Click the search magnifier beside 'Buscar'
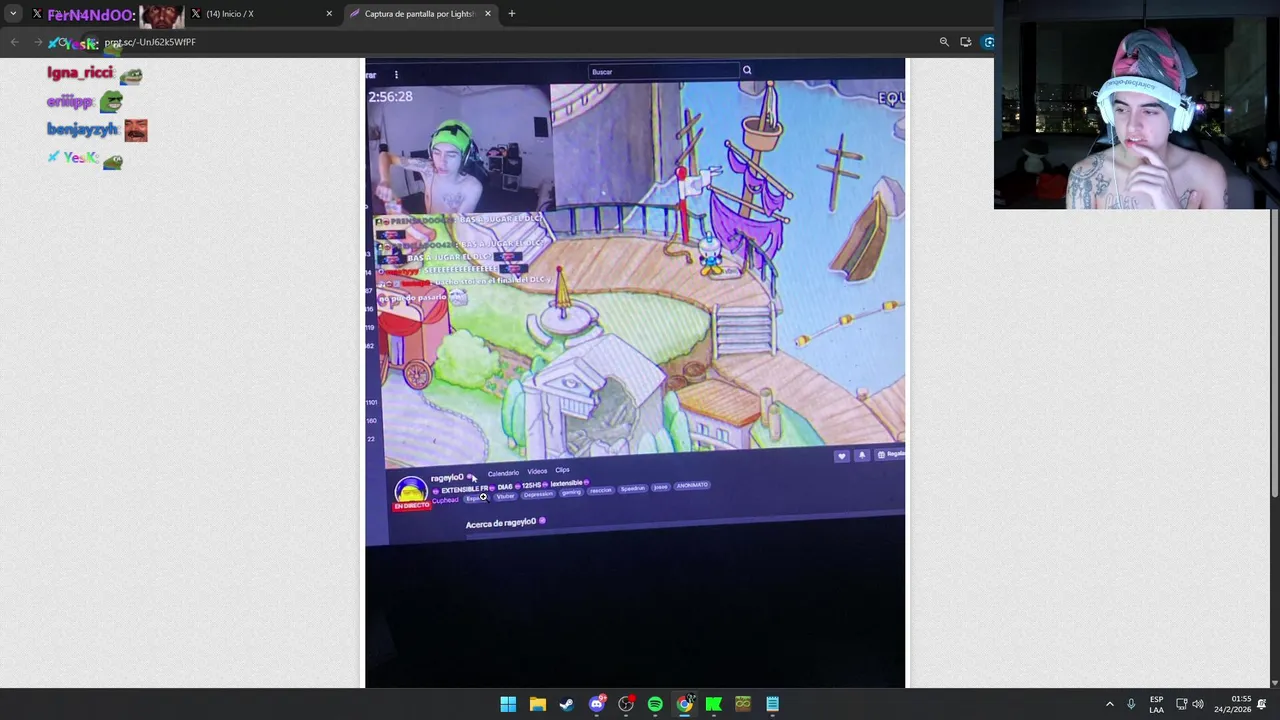 point(747,70)
